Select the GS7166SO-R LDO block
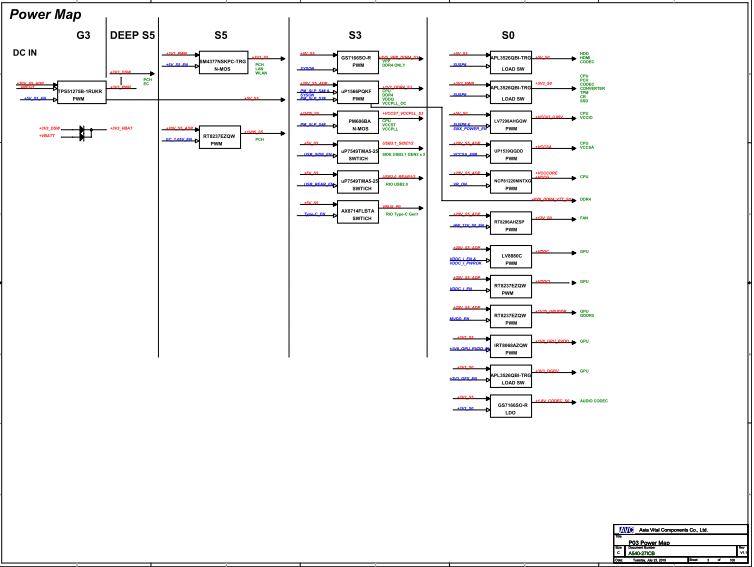 click(511, 408)
